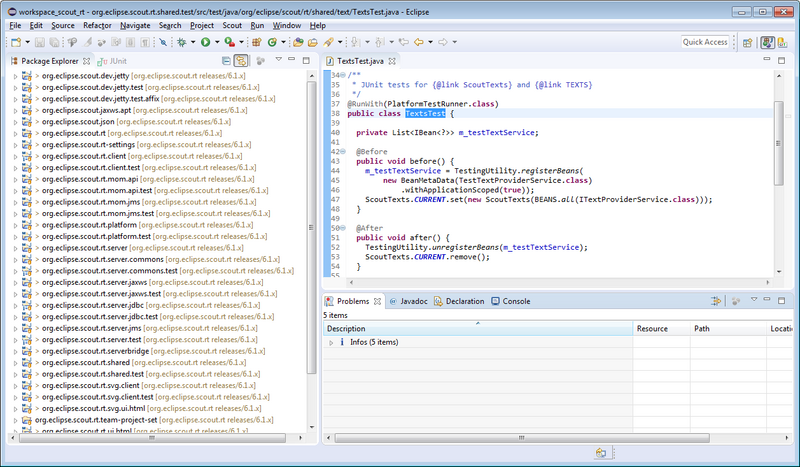Expand the org.eclipse.scout.json project

tap(15, 122)
